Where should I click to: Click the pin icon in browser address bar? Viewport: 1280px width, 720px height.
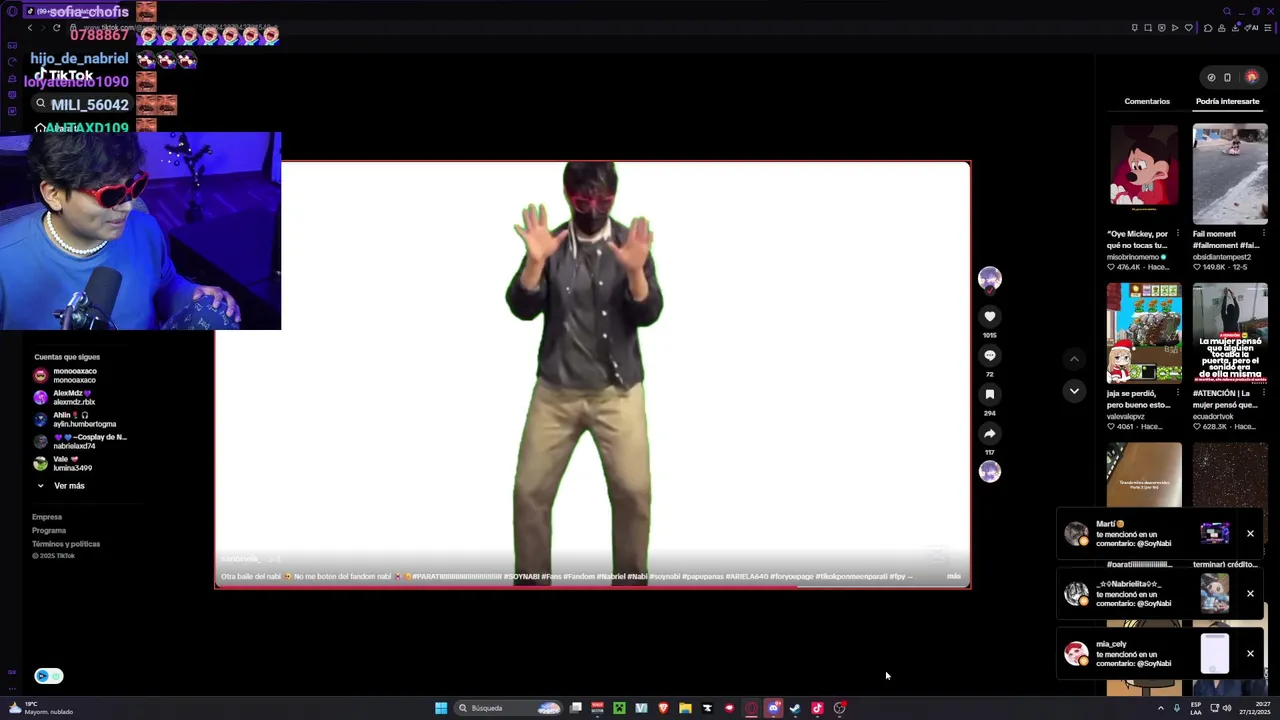[x=1134, y=28]
